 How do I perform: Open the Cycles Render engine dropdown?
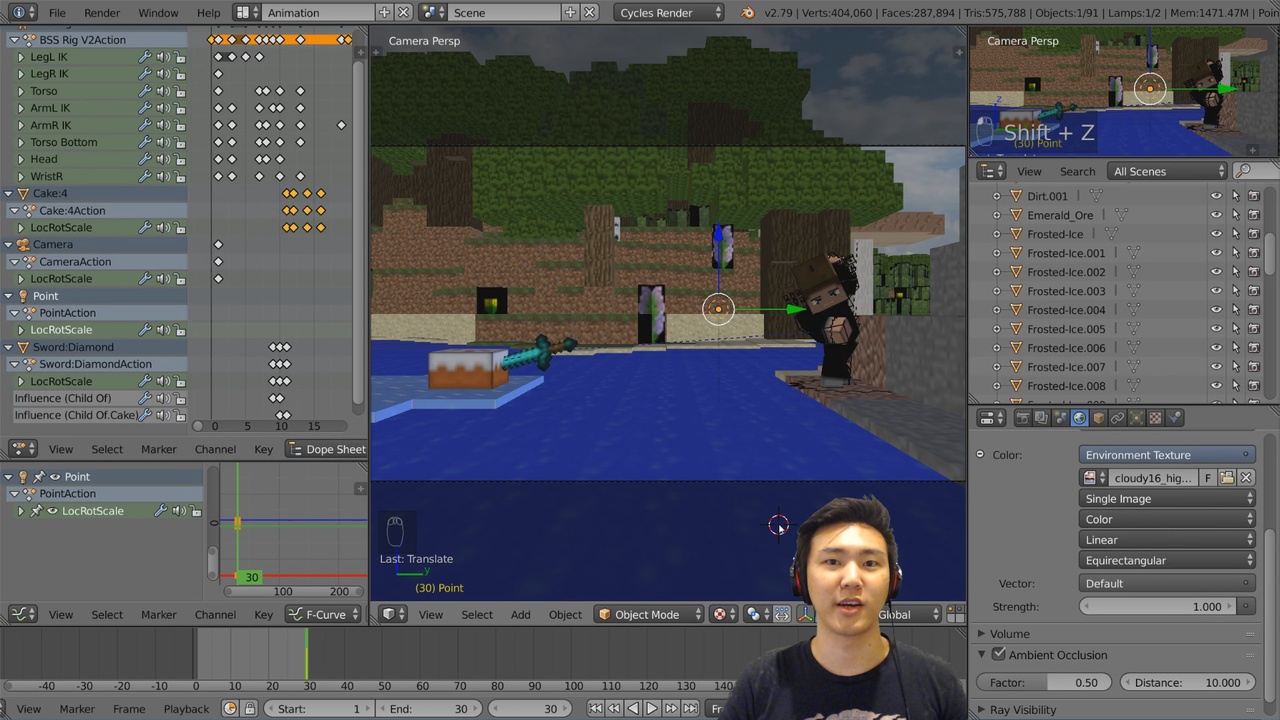(x=669, y=13)
